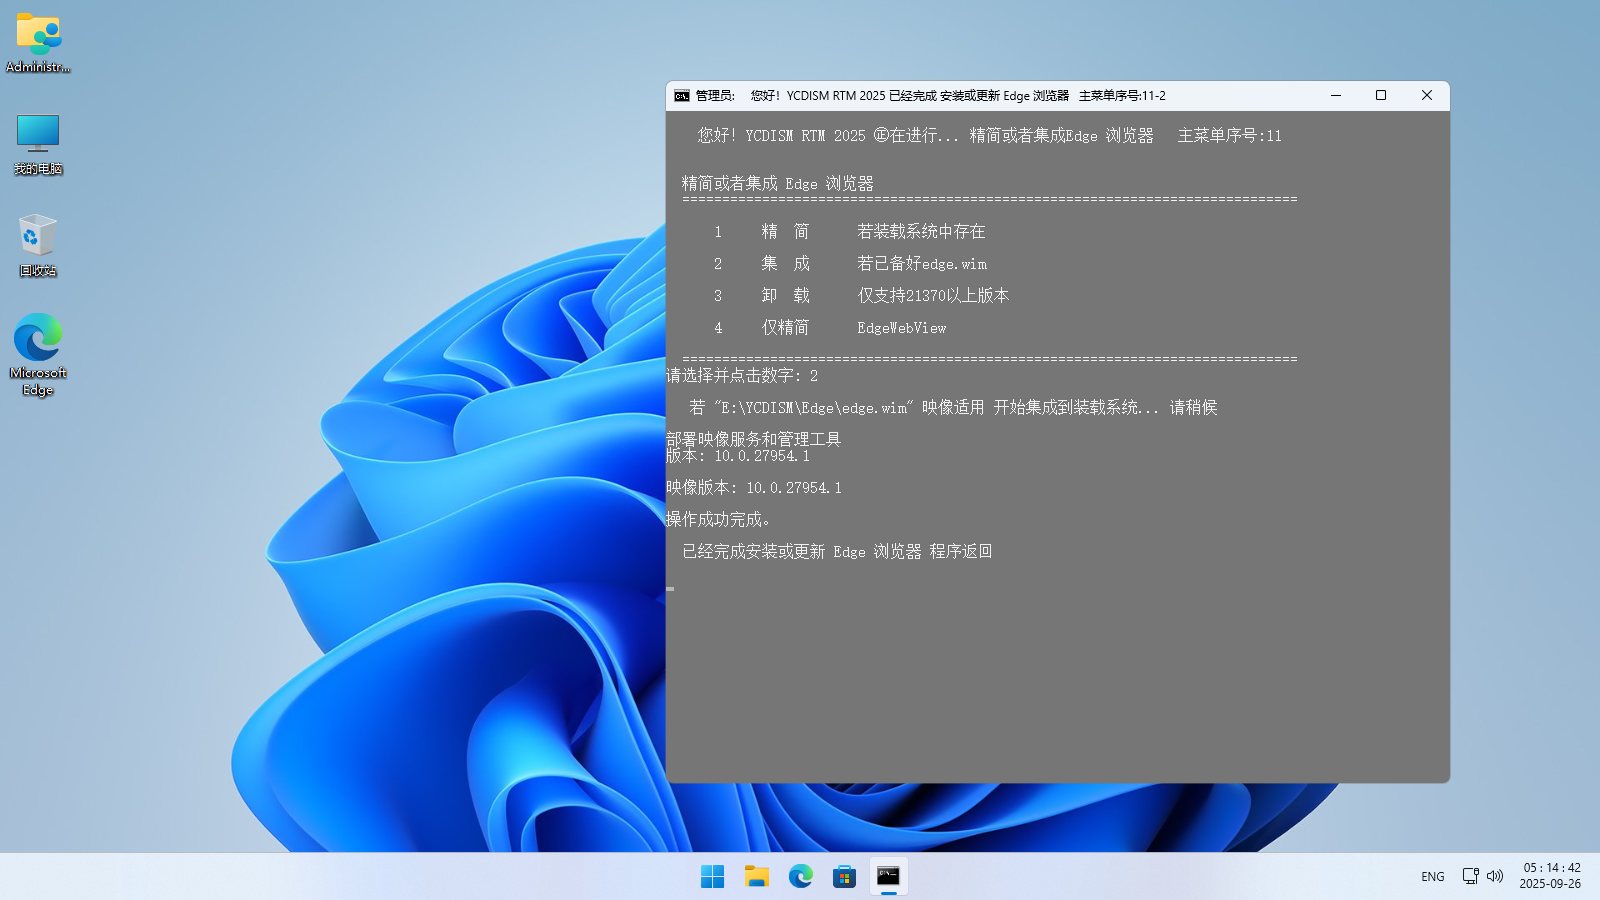
Task: Switch the ENG input language indicator
Action: (x=1433, y=877)
